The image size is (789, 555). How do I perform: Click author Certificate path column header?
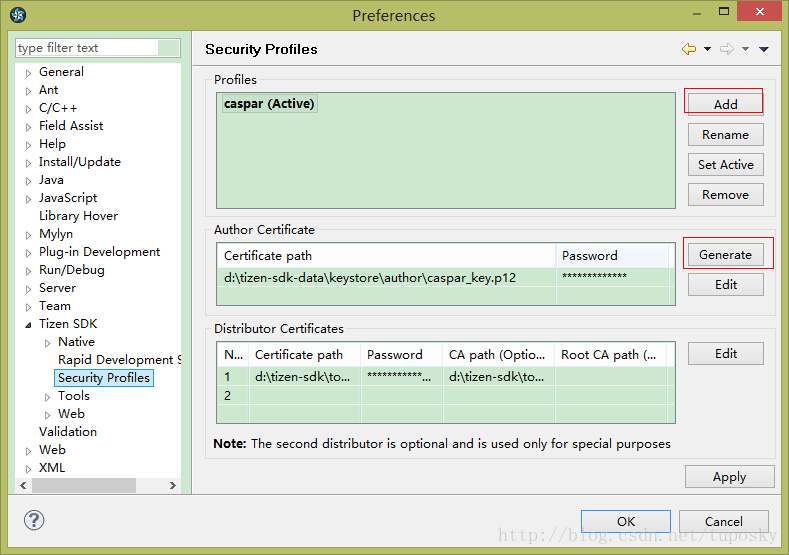(x=386, y=256)
